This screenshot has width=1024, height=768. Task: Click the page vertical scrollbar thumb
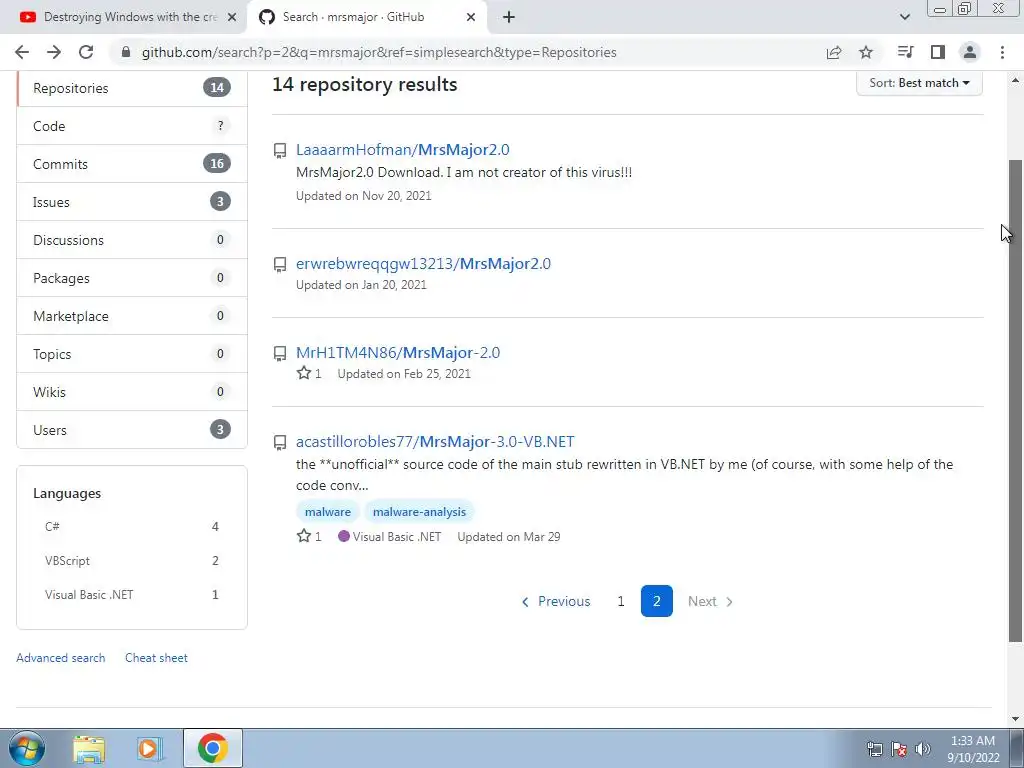tap(1016, 400)
